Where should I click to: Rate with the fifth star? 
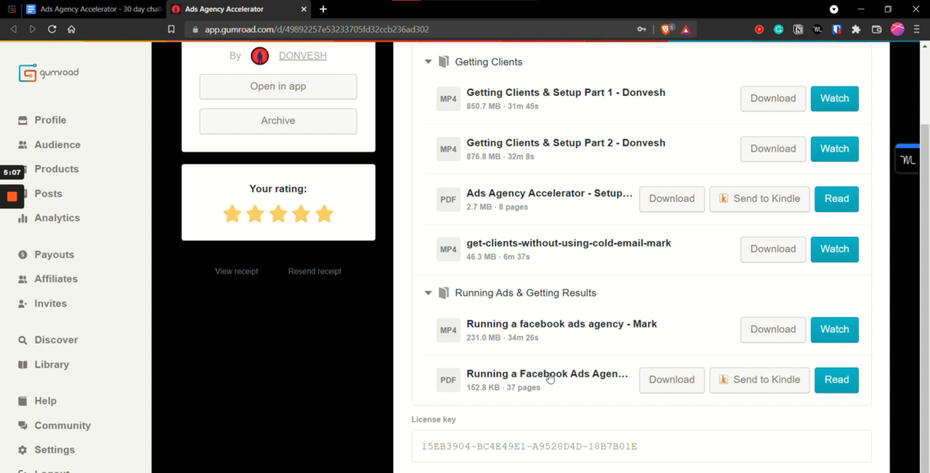[x=324, y=213]
